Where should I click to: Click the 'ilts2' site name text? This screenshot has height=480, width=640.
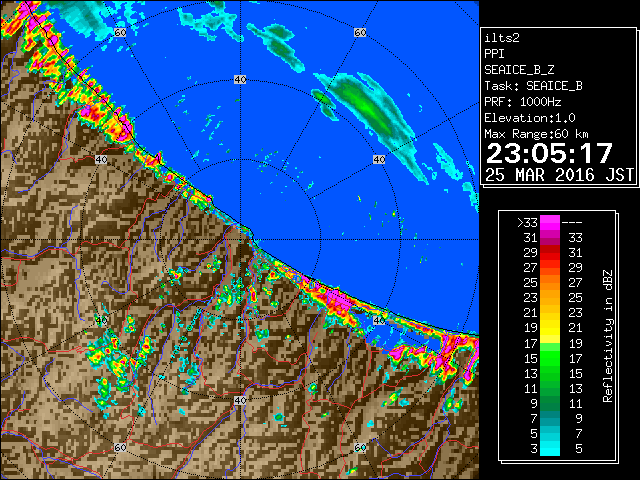tap(502, 38)
